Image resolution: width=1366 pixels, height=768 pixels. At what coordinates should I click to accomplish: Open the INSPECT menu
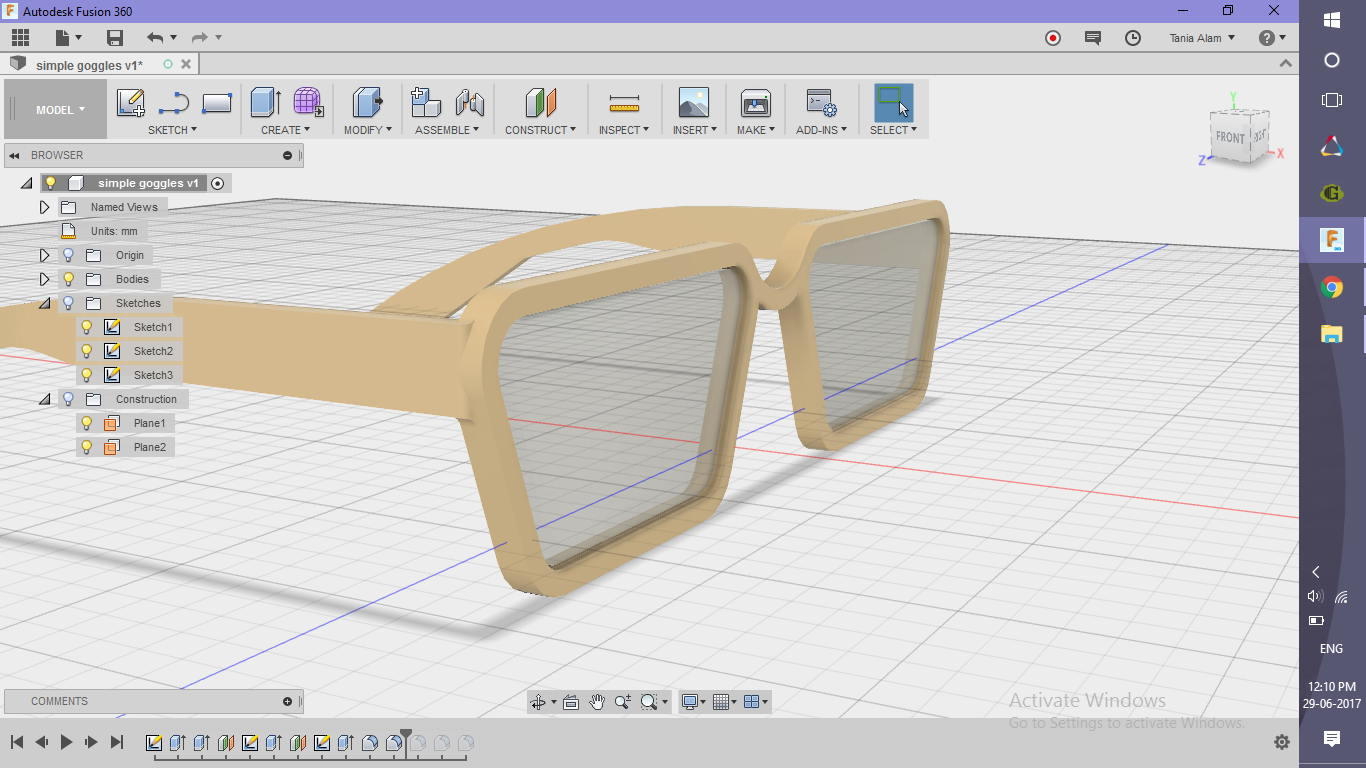pyautogui.click(x=624, y=130)
